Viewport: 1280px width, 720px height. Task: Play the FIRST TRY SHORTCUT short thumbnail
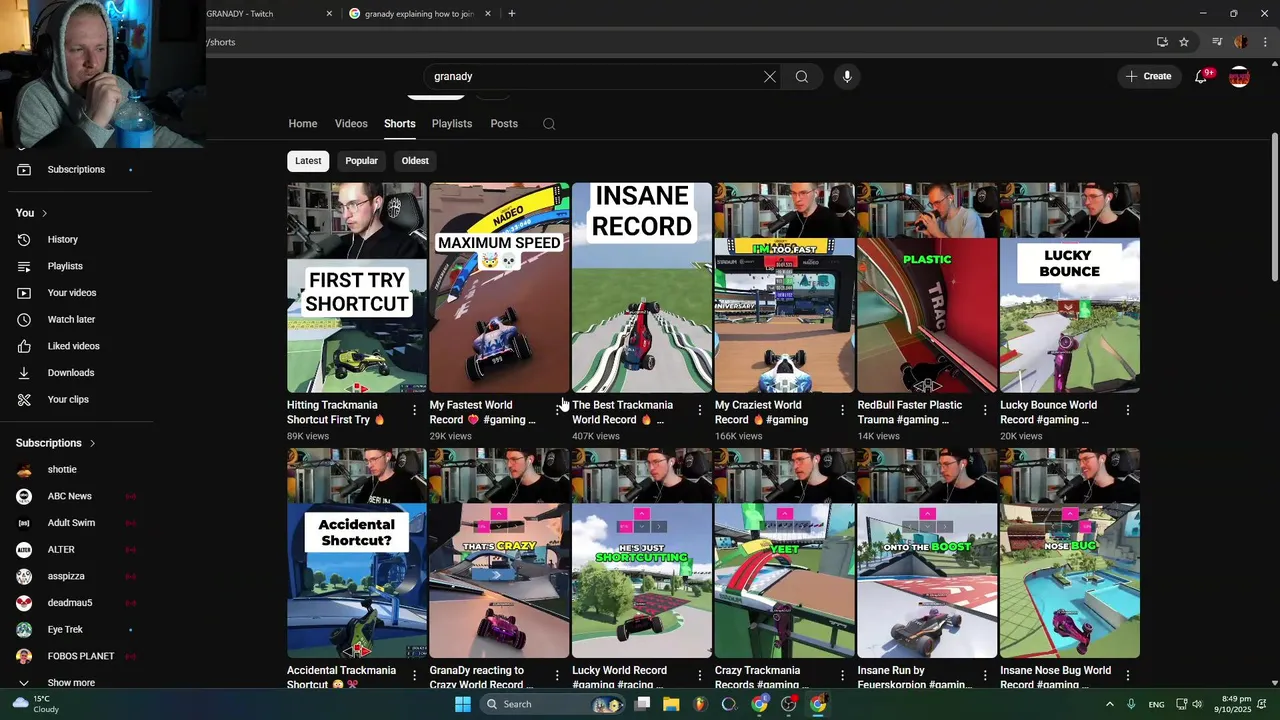[x=357, y=288]
